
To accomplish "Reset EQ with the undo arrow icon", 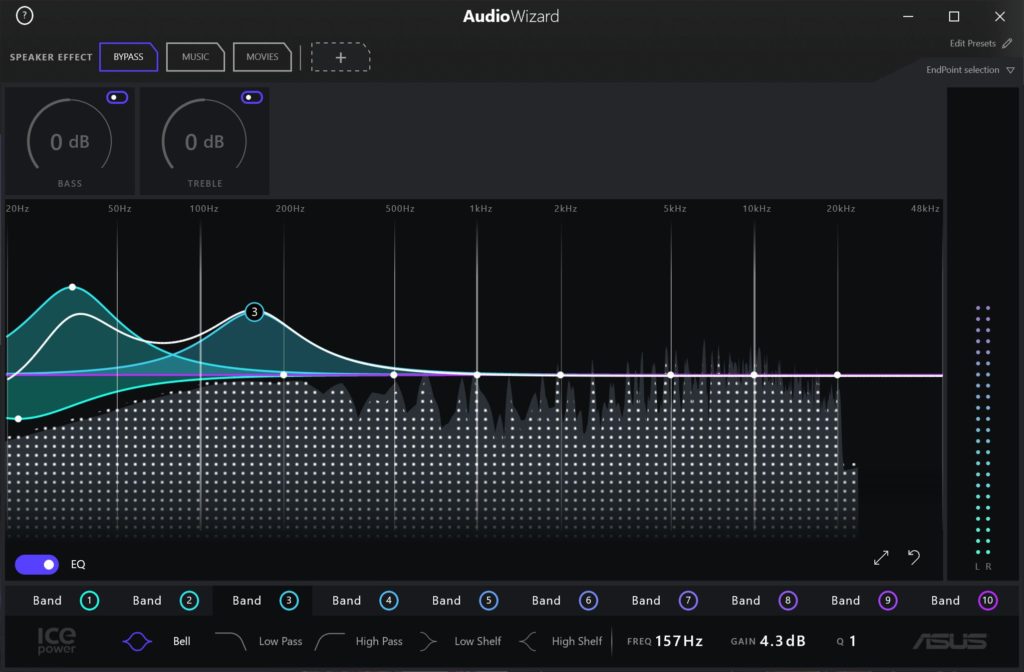I will click(914, 557).
